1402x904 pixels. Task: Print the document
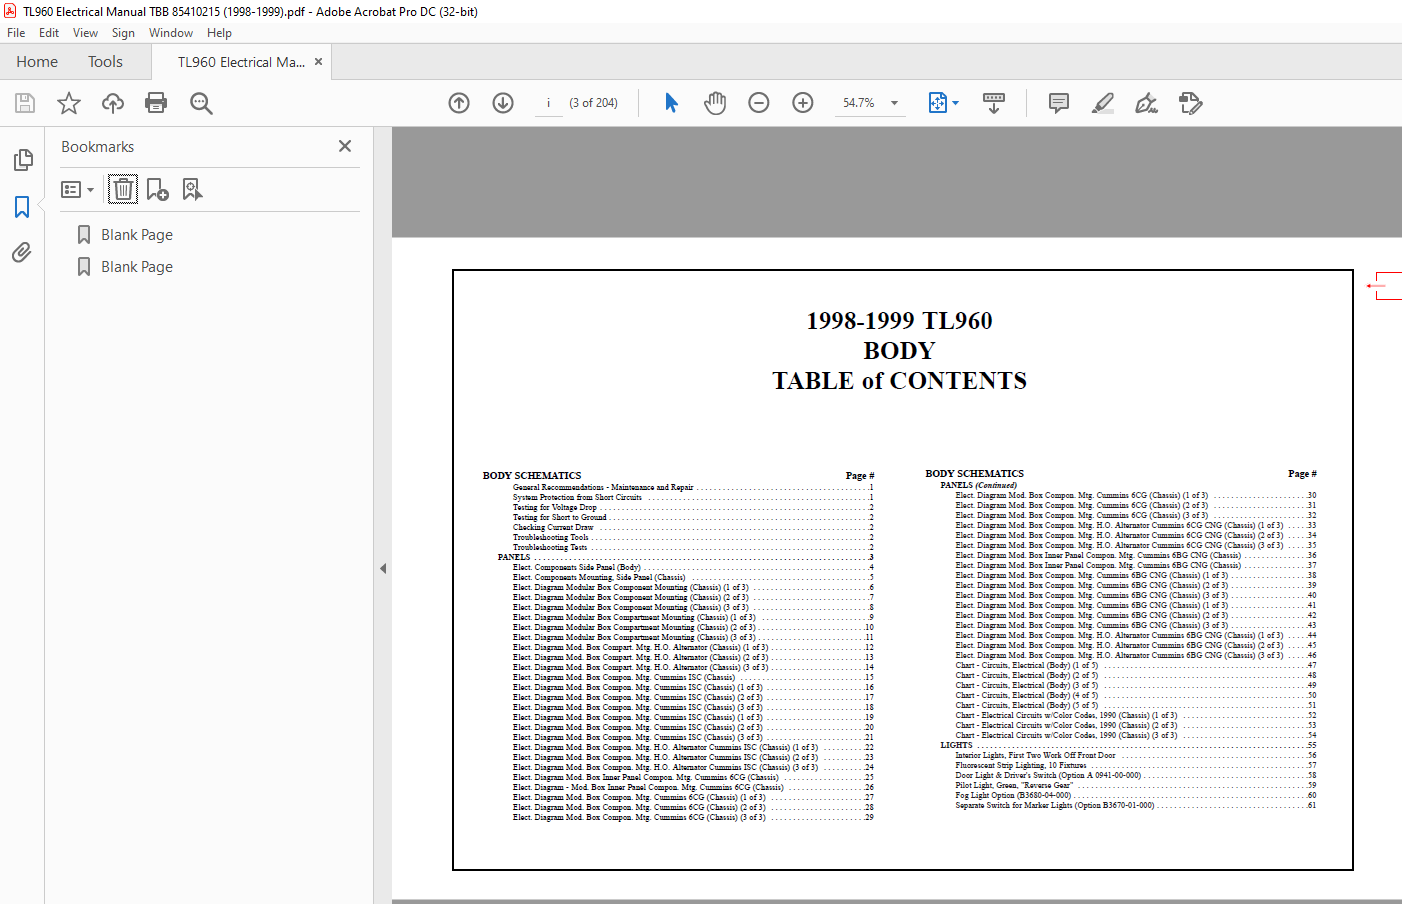point(156,103)
